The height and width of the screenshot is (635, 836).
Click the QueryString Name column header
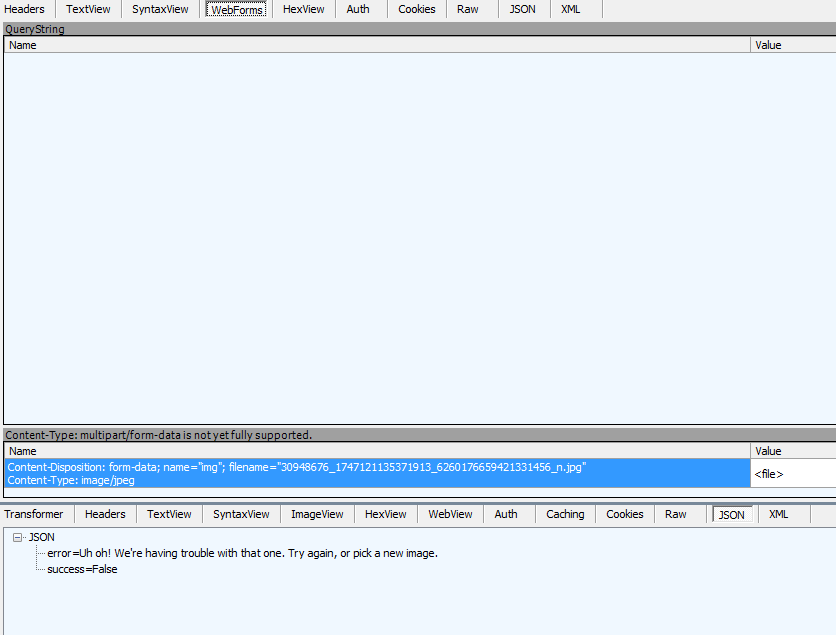[377, 45]
